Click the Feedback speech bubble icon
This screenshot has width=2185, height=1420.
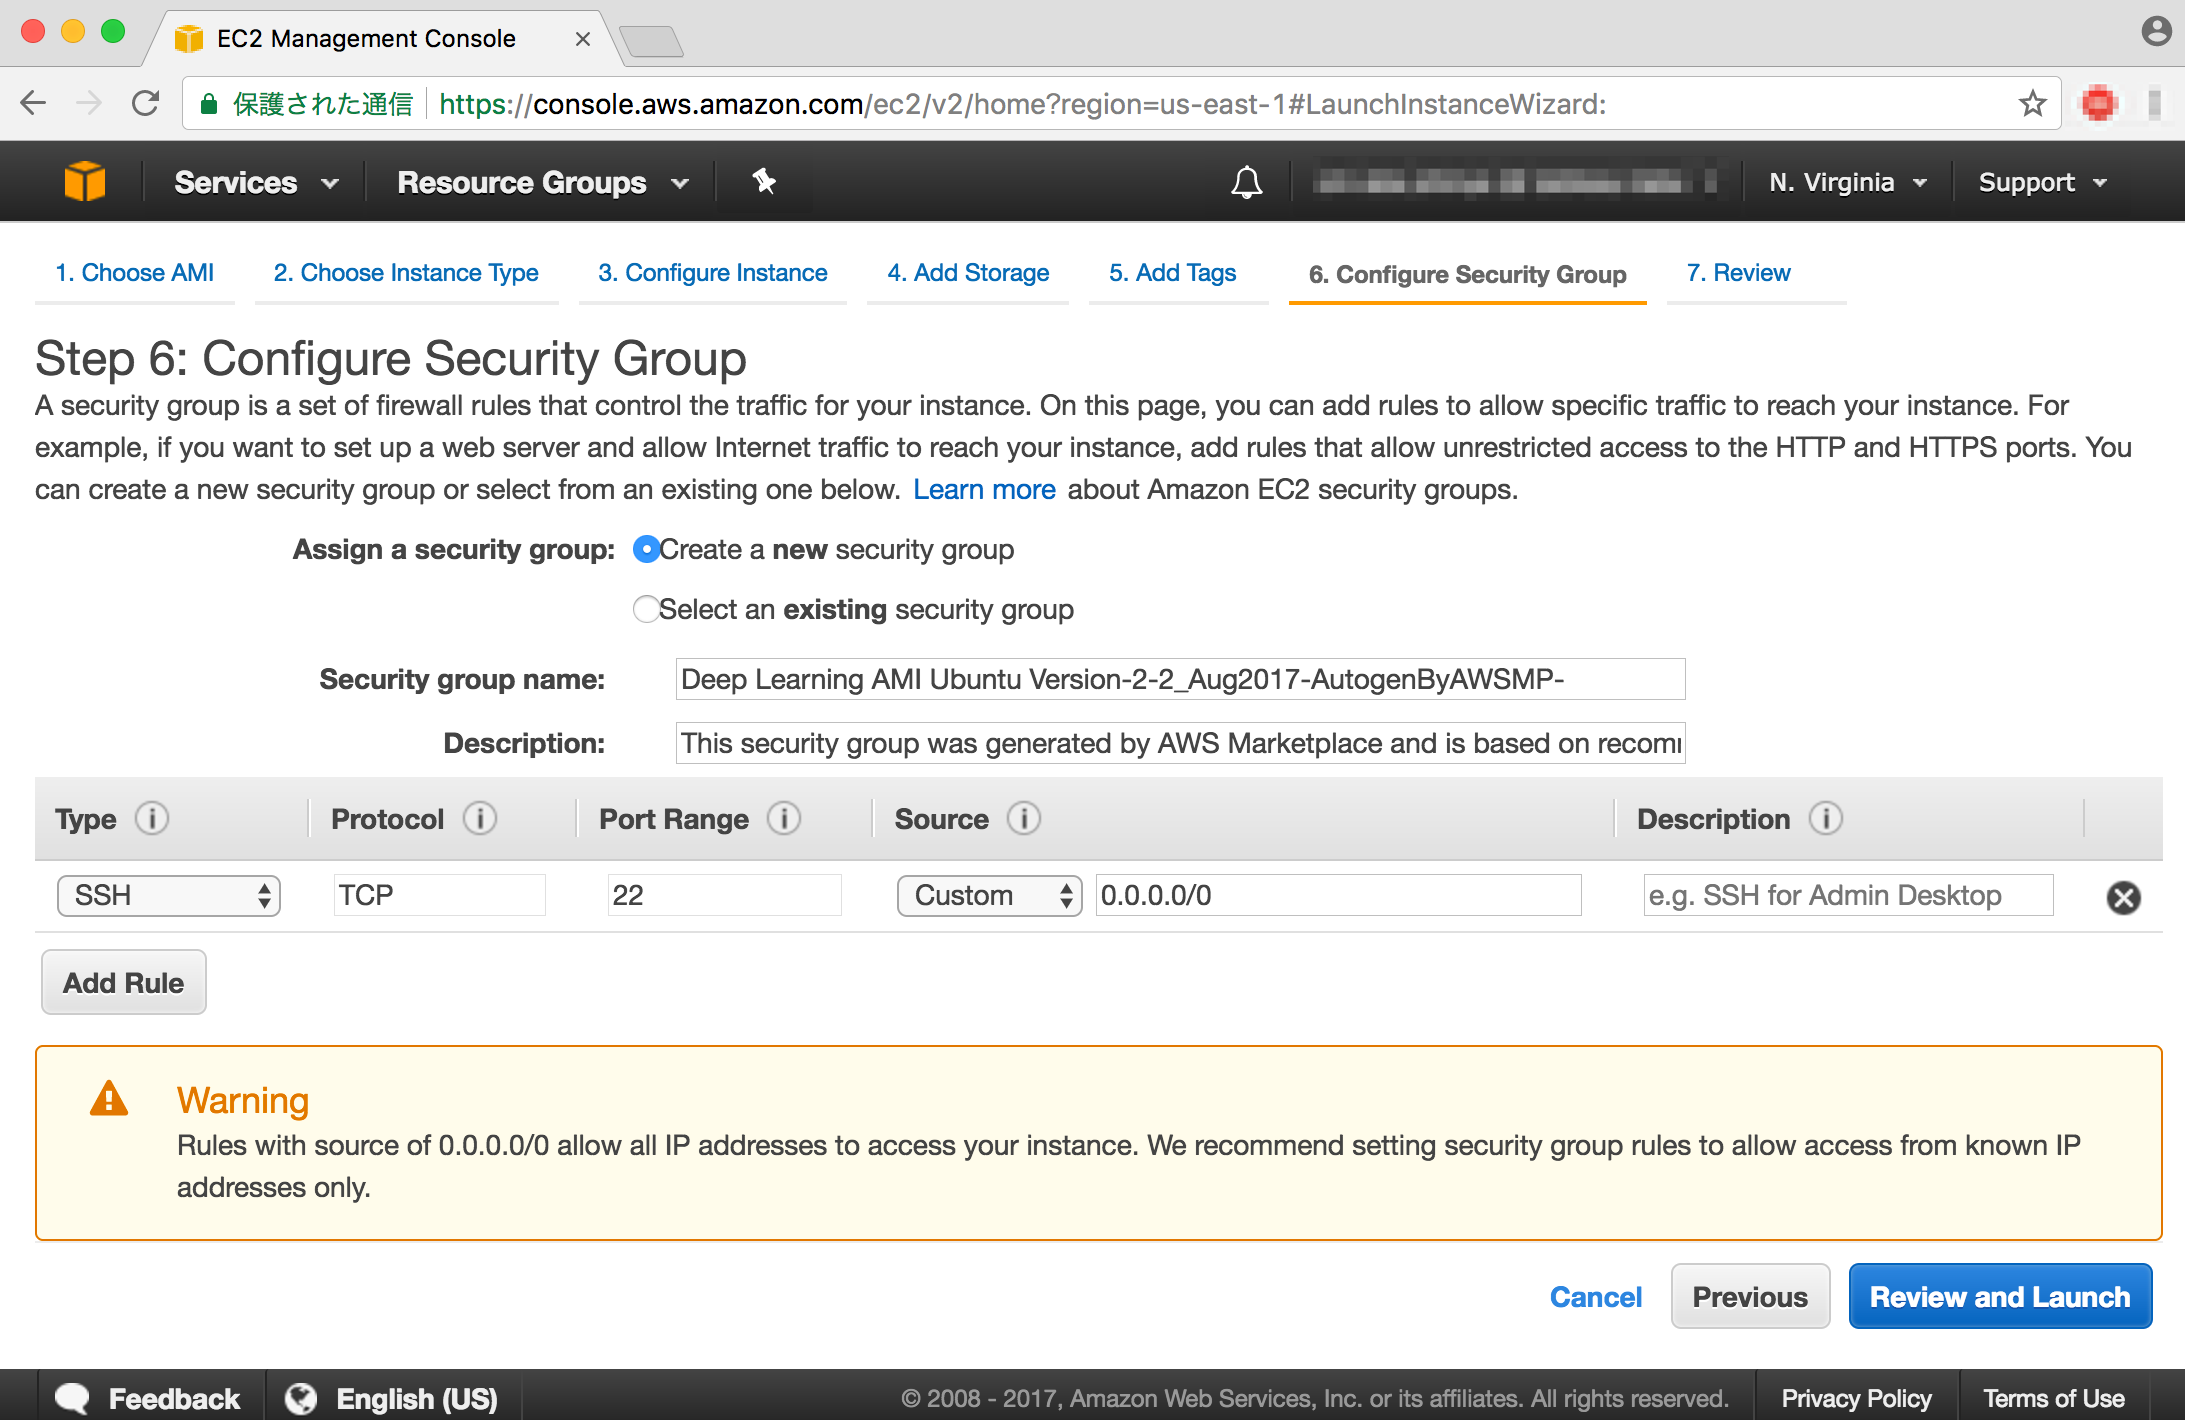(x=72, y=1397)
